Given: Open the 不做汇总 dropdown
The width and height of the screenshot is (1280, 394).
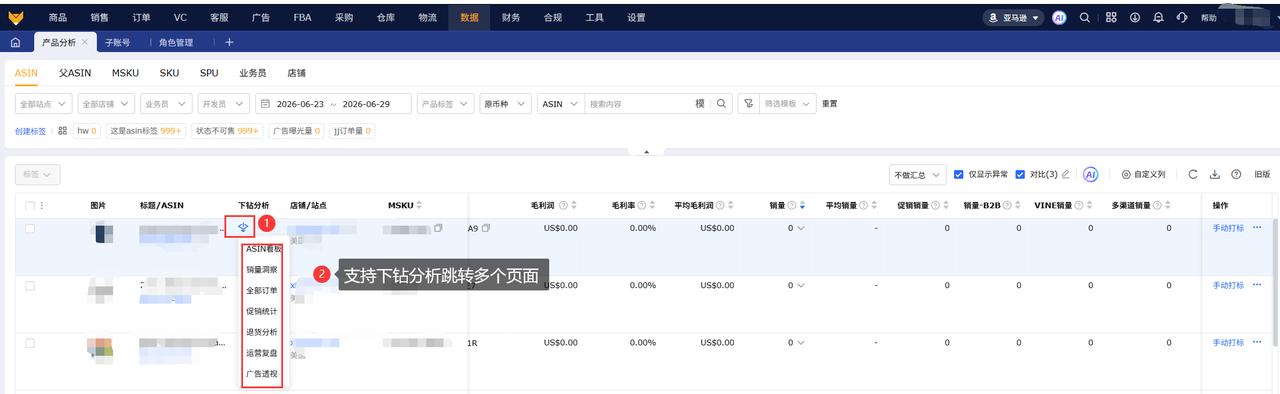Looking at the screenshot, I should pyautogui.click(x=918, y=174).
